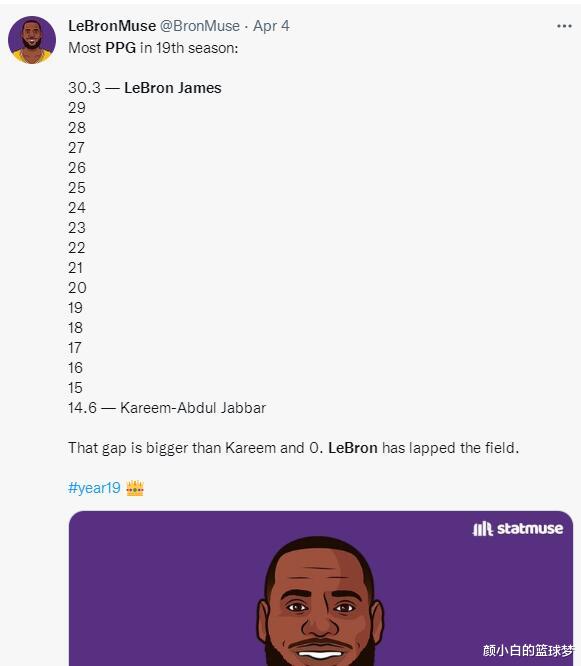The height and width of the screenshot is (666, 581).
Task: Click the bold PPG word
Action: [121, 48]
